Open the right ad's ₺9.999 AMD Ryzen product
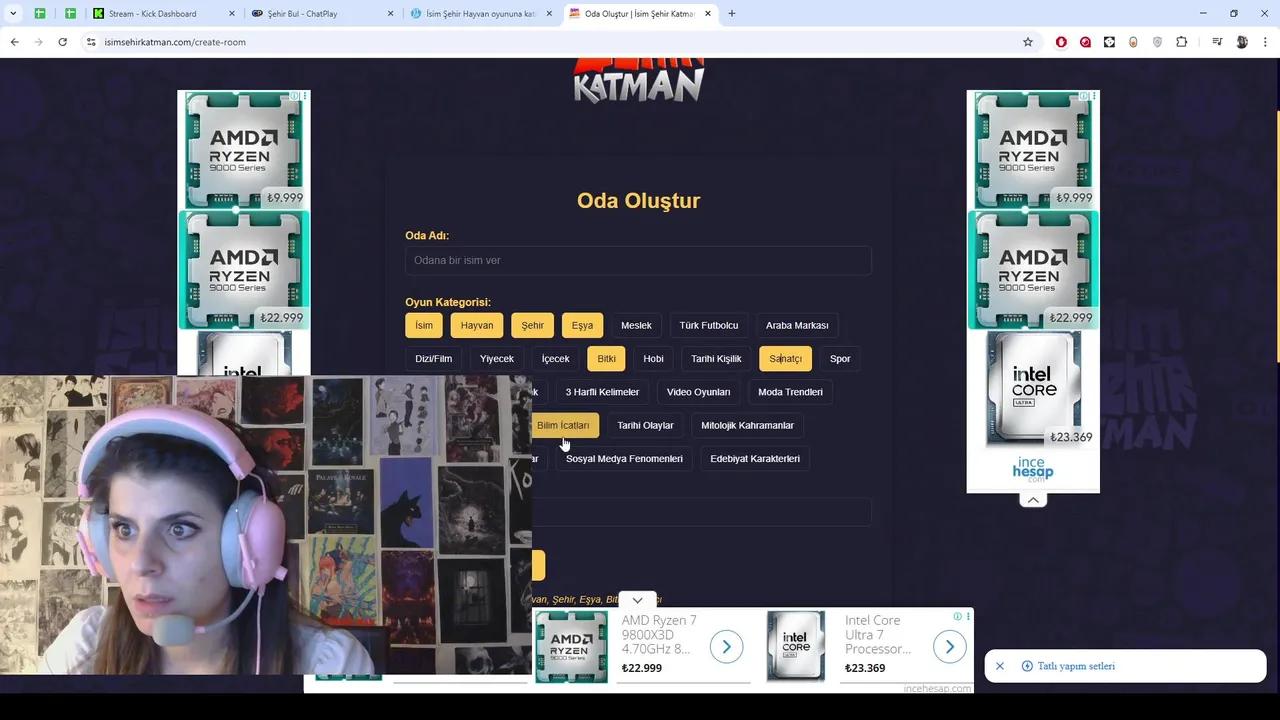Image resolution: width=1280 pixels, height=720 pixels. pos(1033,150)
